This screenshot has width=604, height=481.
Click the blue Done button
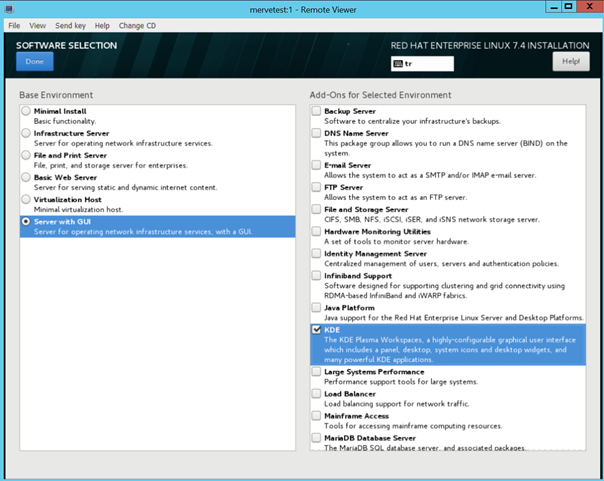coord(35,62)
